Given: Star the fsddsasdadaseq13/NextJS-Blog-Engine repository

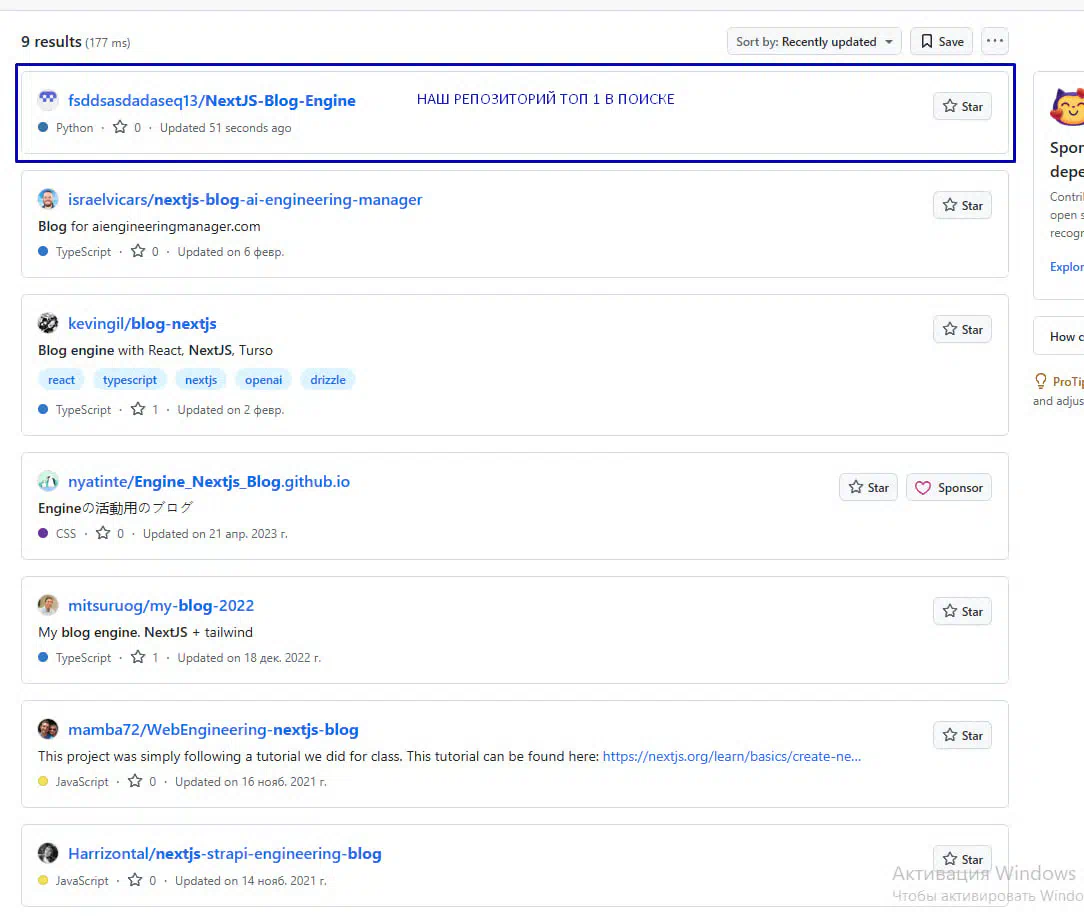Looking at the screenshot, I should pos(962,106).
